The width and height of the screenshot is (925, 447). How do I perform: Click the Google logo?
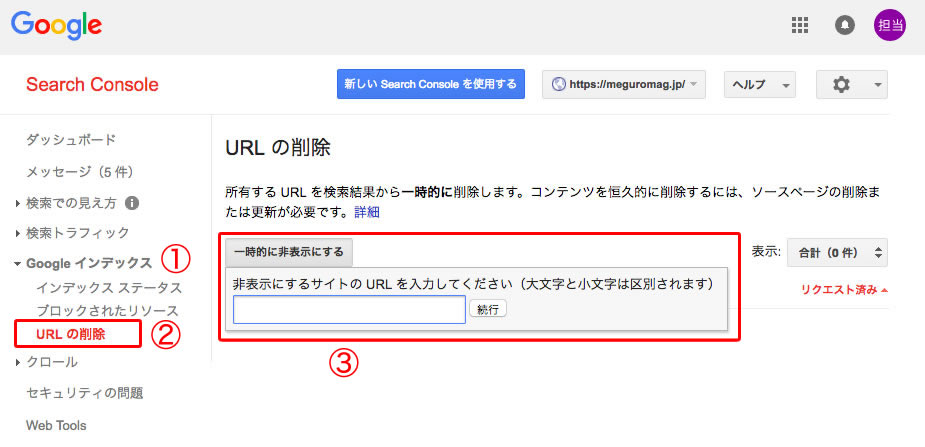57,25
